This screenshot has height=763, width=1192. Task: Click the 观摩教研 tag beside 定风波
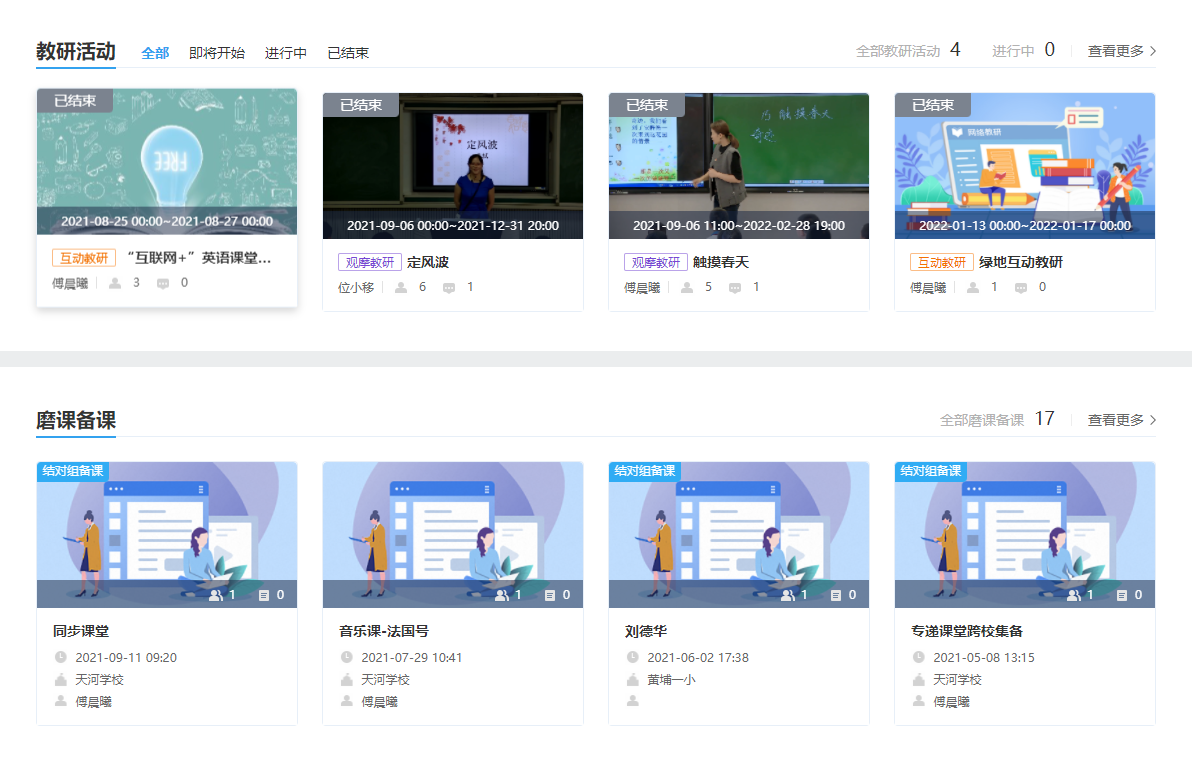pos(370,262)
